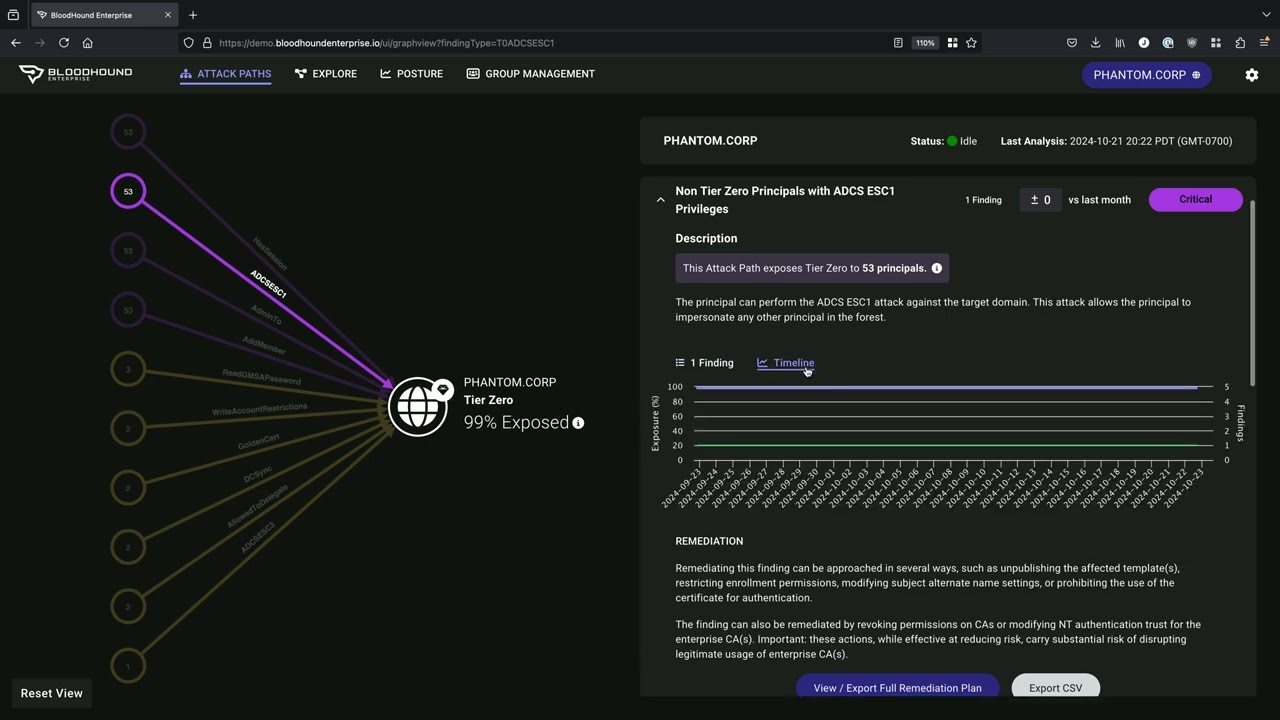Click the uBlock Origin shield extension

tap(1192, 43)
